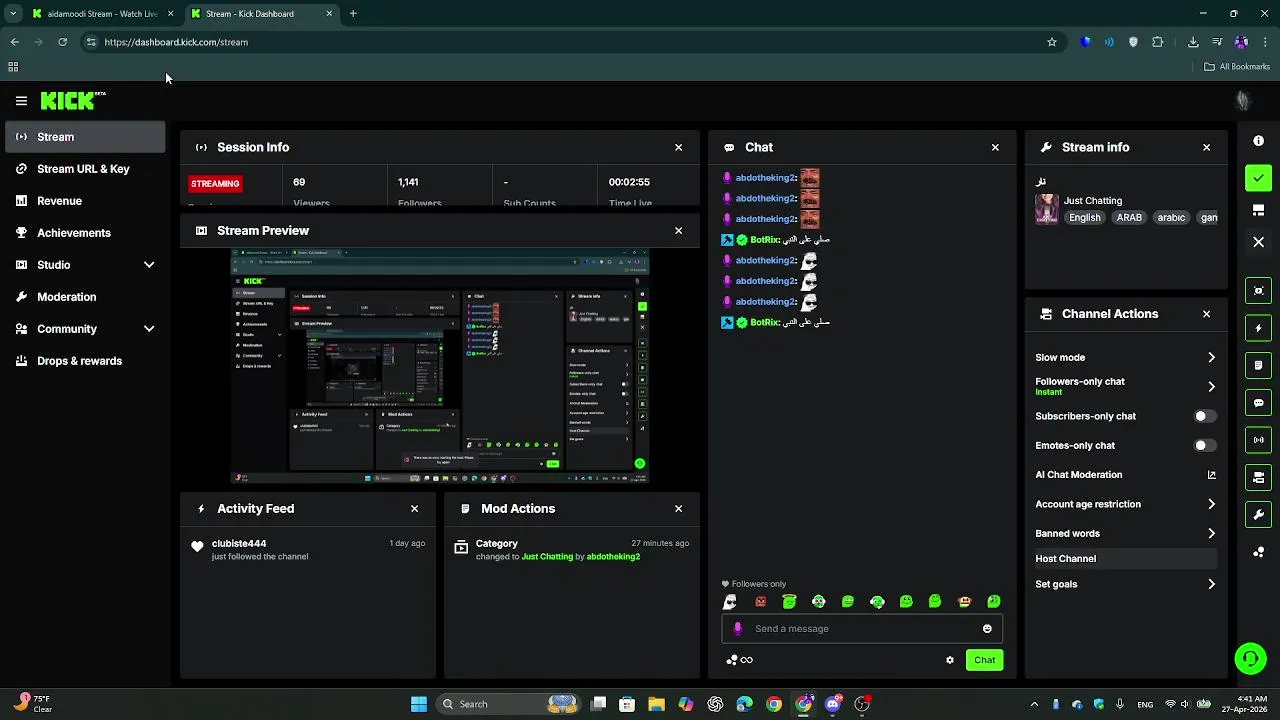Toggle Activity Feed lightning sidebar button

tap(1258, 328)
